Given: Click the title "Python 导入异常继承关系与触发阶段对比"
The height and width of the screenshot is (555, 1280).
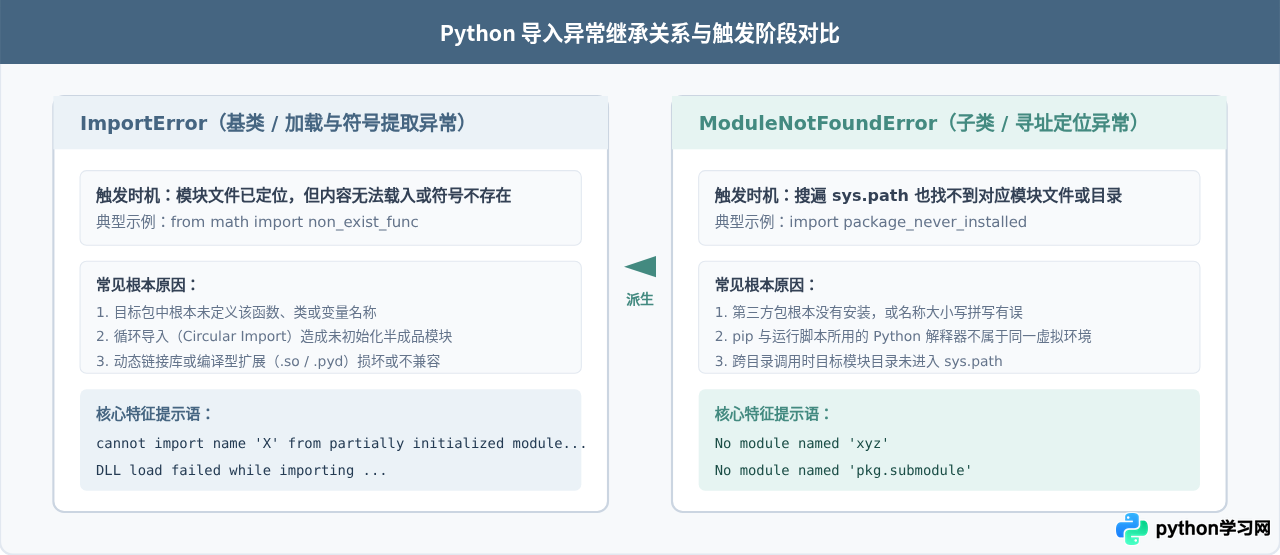Looking at the screenshot, I should pyautogui.click(x=640, y=33).
